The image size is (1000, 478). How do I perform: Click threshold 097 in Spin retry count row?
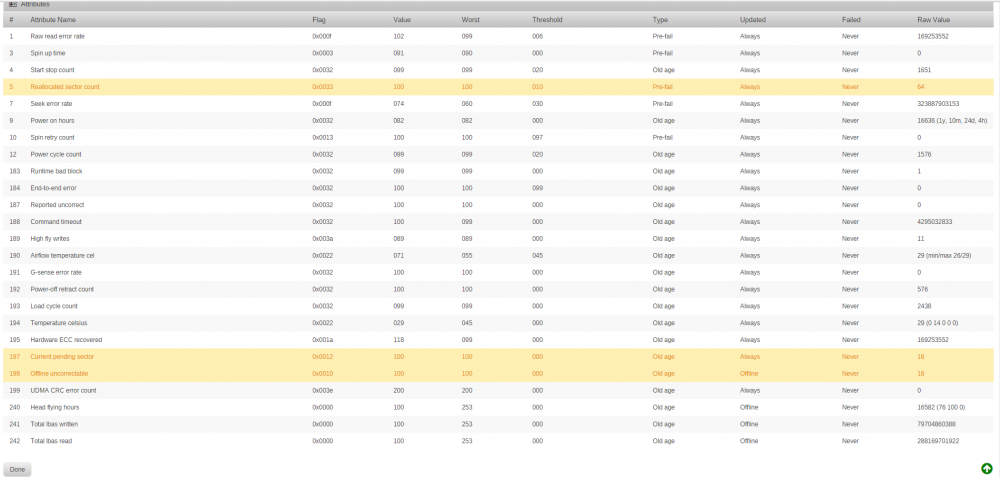pos(538,137)
